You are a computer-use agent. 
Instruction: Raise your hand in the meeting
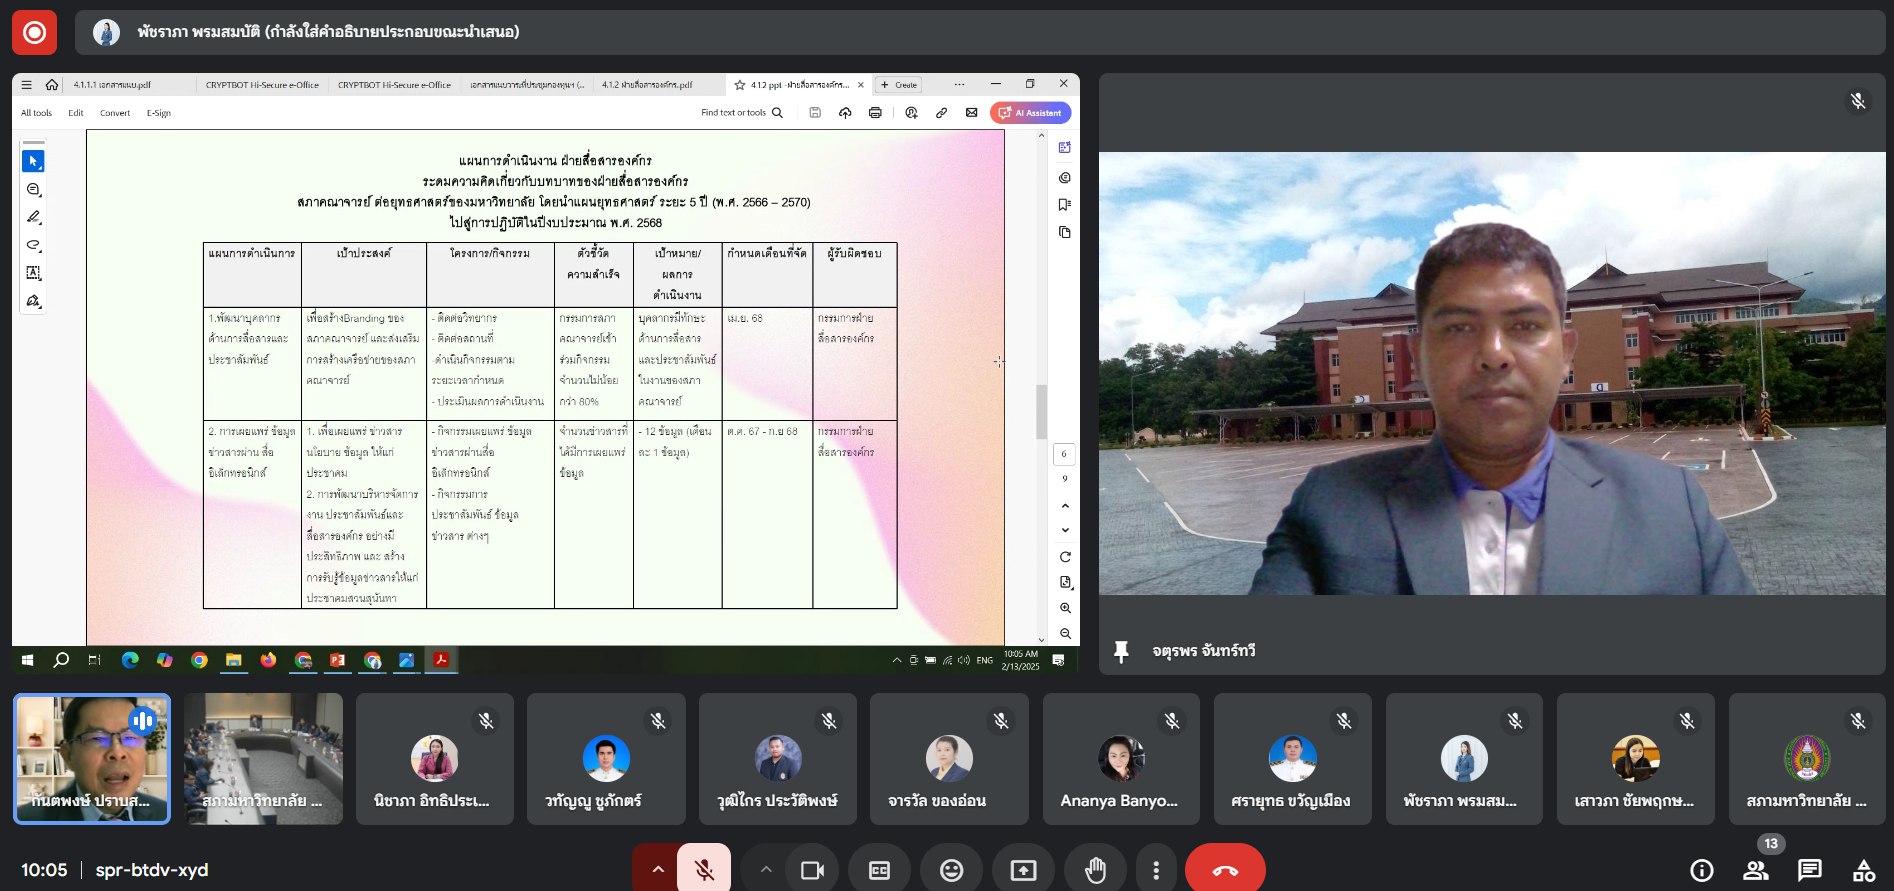click(x=1095, y=870)
